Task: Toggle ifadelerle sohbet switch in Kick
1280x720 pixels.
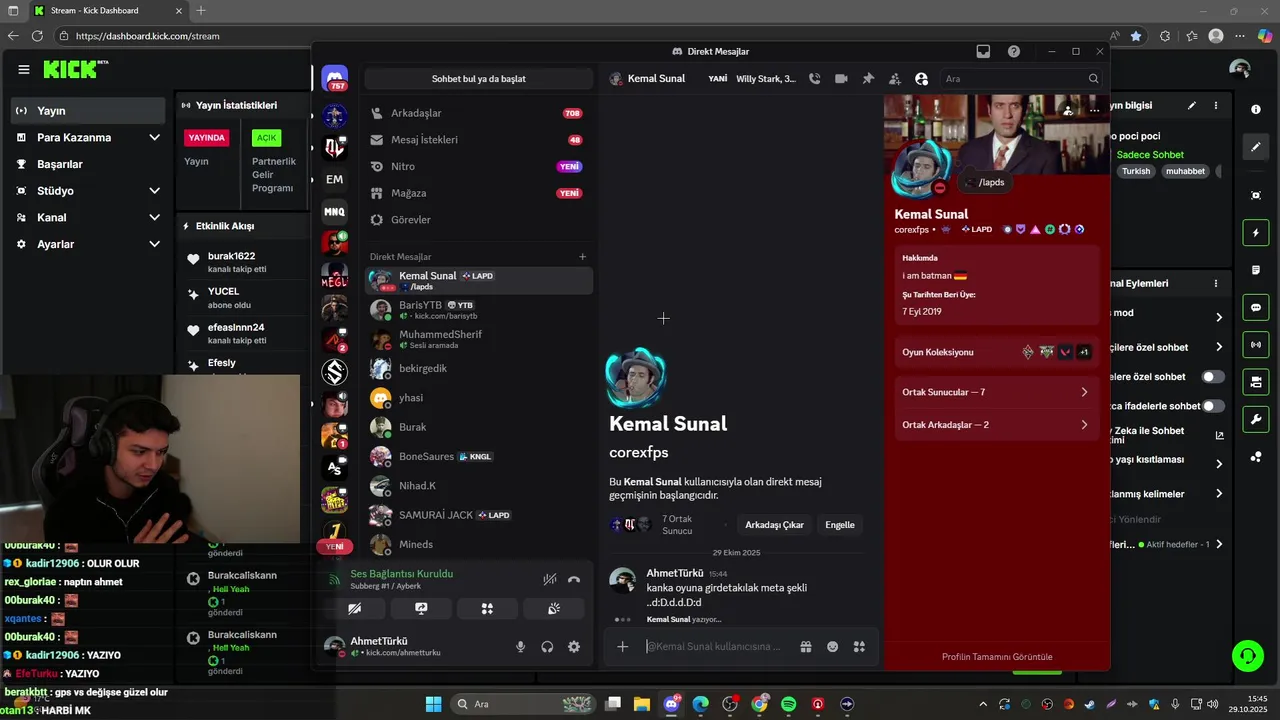Action: coord(1213,406)
